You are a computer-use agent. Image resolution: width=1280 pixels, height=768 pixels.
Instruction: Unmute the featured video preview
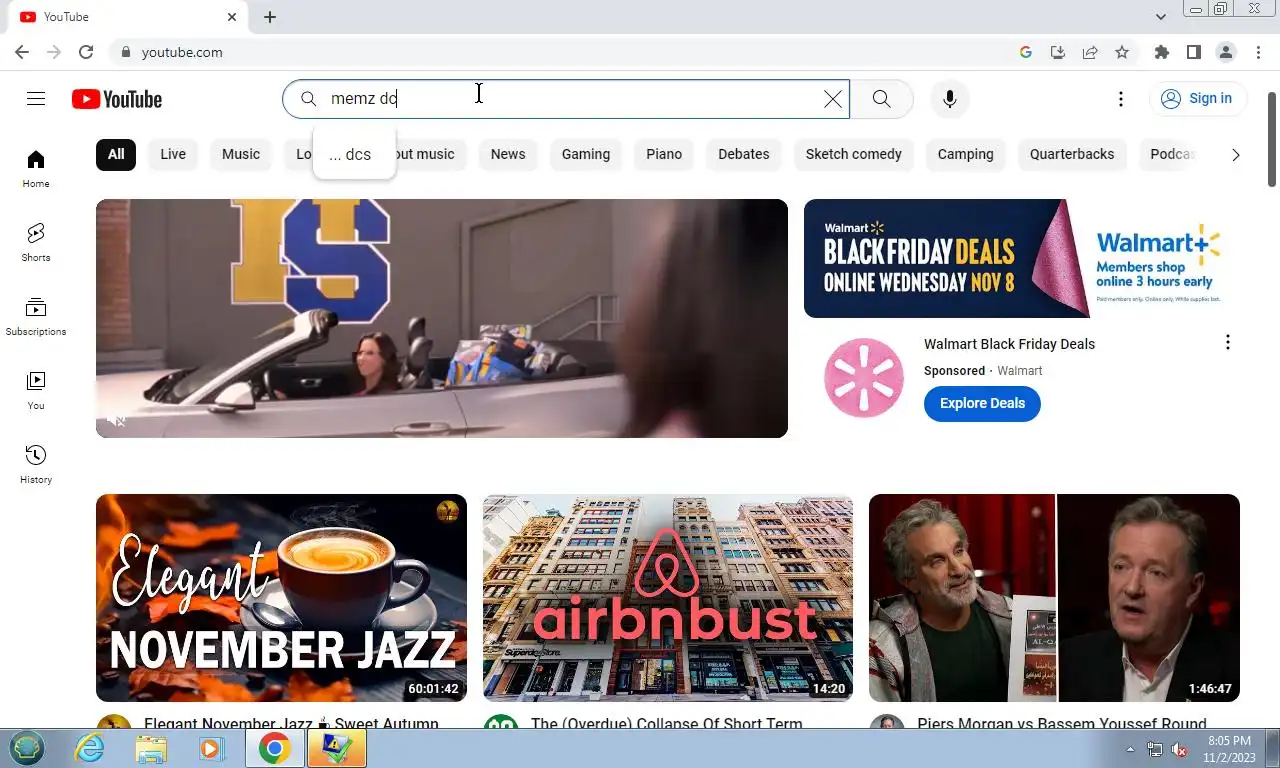tap(115, 420)
